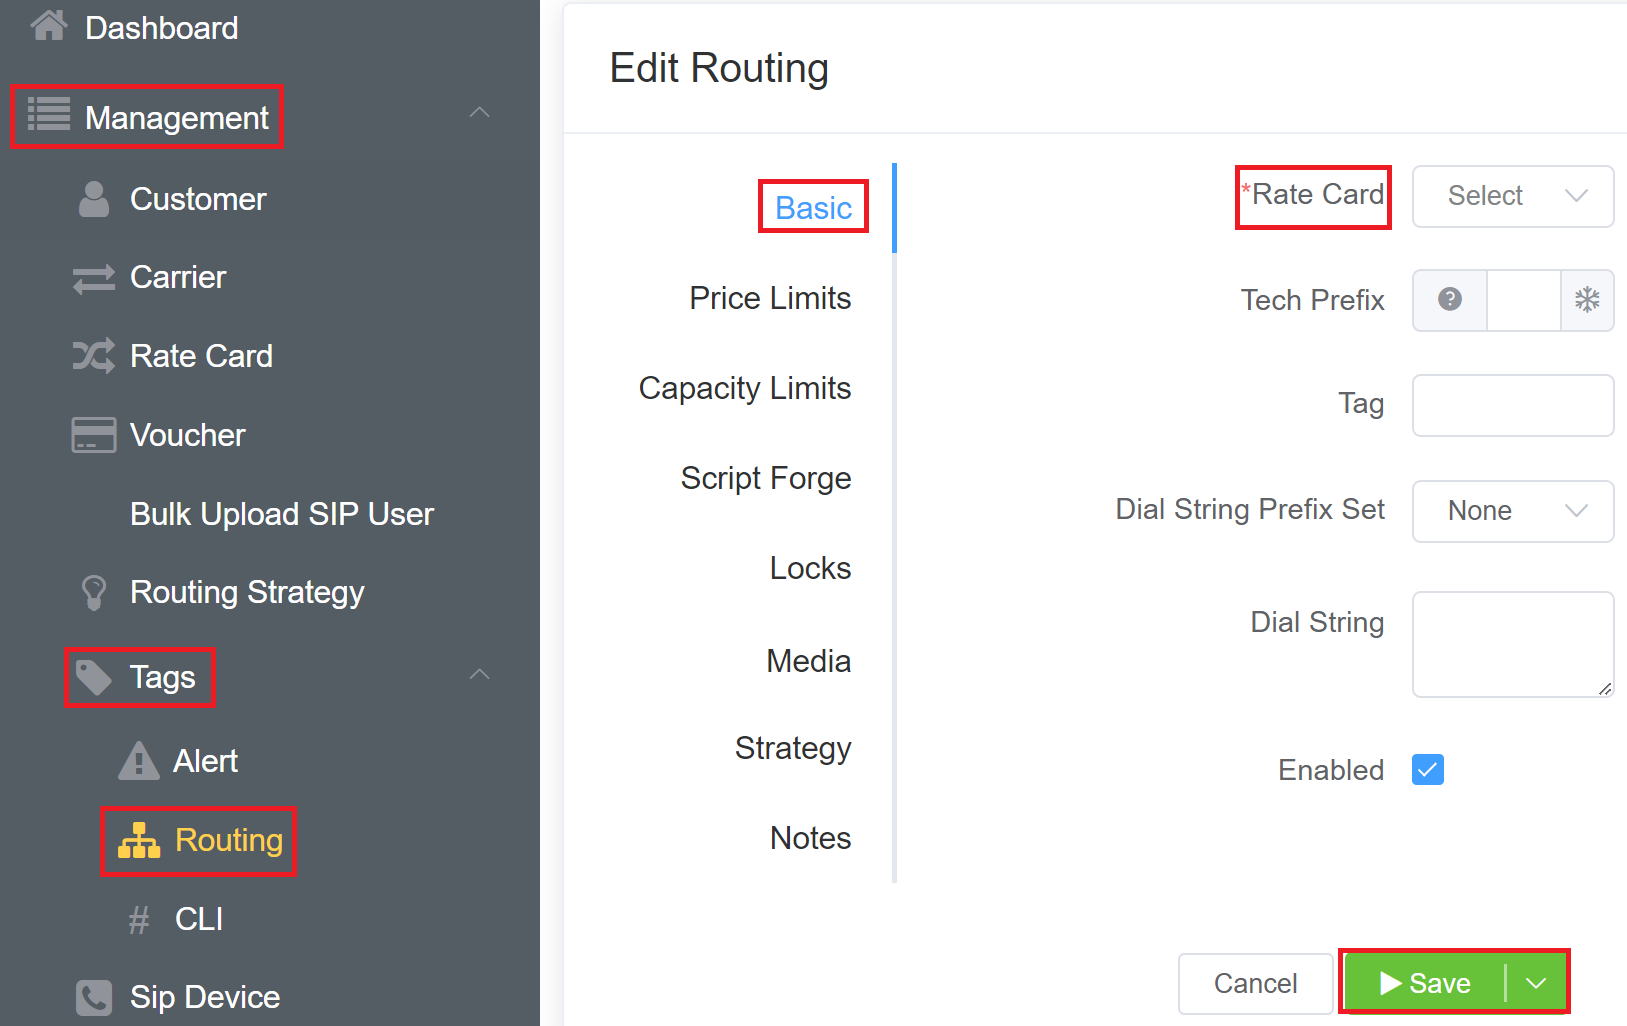Click the Sip Device phone icon
Image resolution: width=1627 pixels, height=1026 pixels.
94,997
